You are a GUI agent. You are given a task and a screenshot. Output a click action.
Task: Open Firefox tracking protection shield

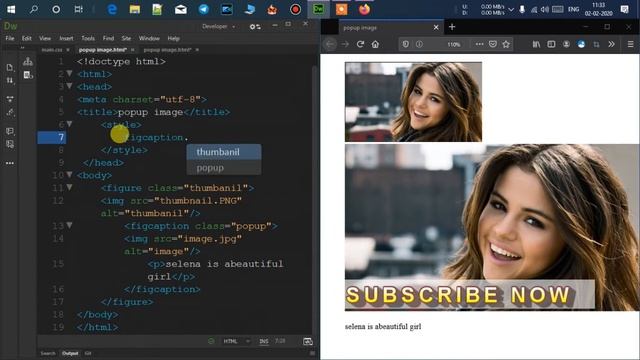(x=405, y=44)
